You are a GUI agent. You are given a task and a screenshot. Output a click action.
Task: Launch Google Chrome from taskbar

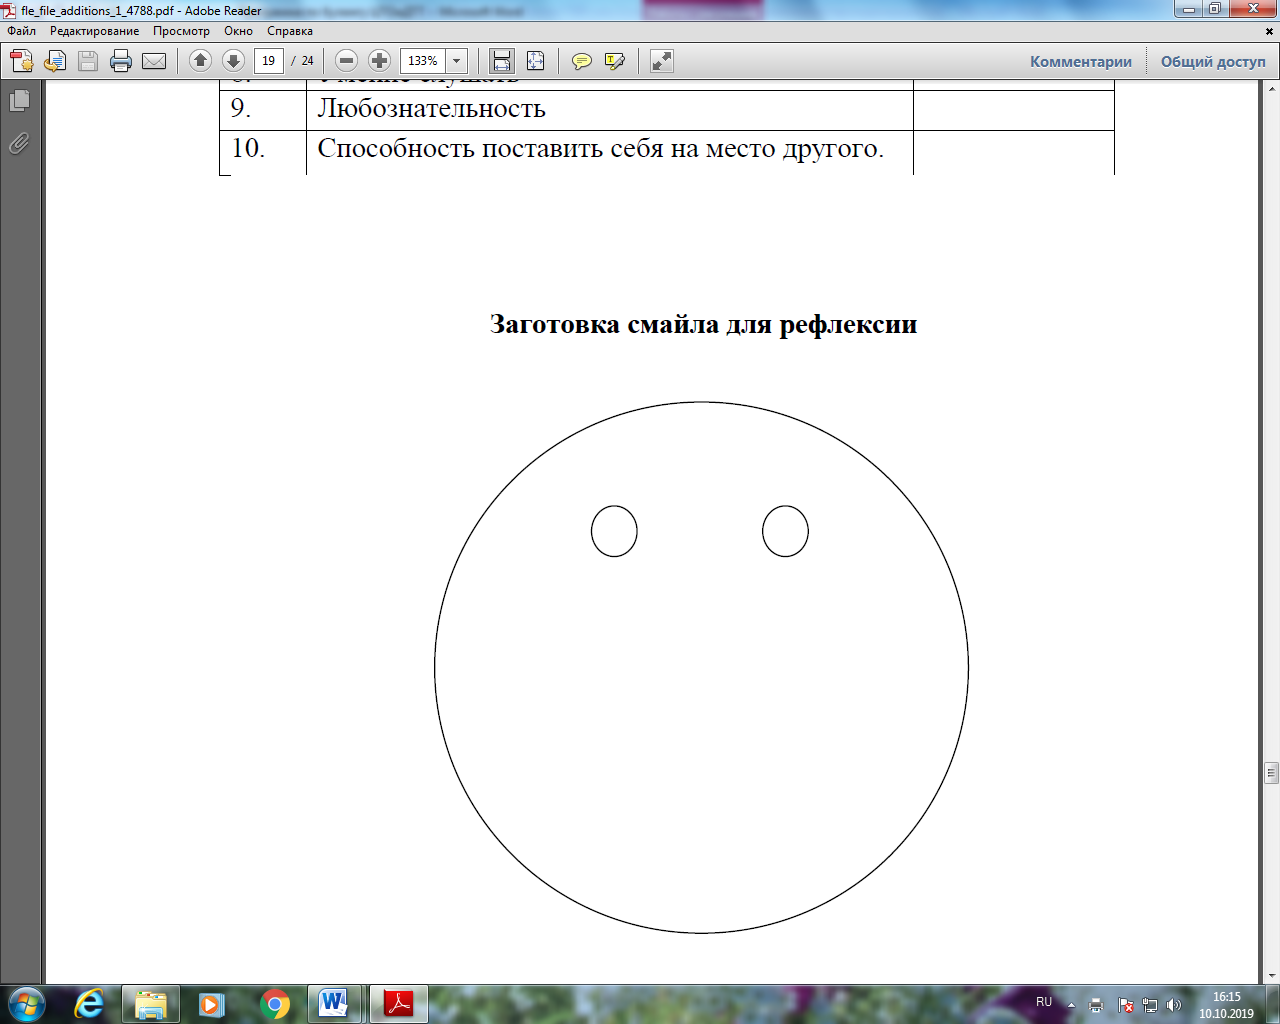(275, 1004)
